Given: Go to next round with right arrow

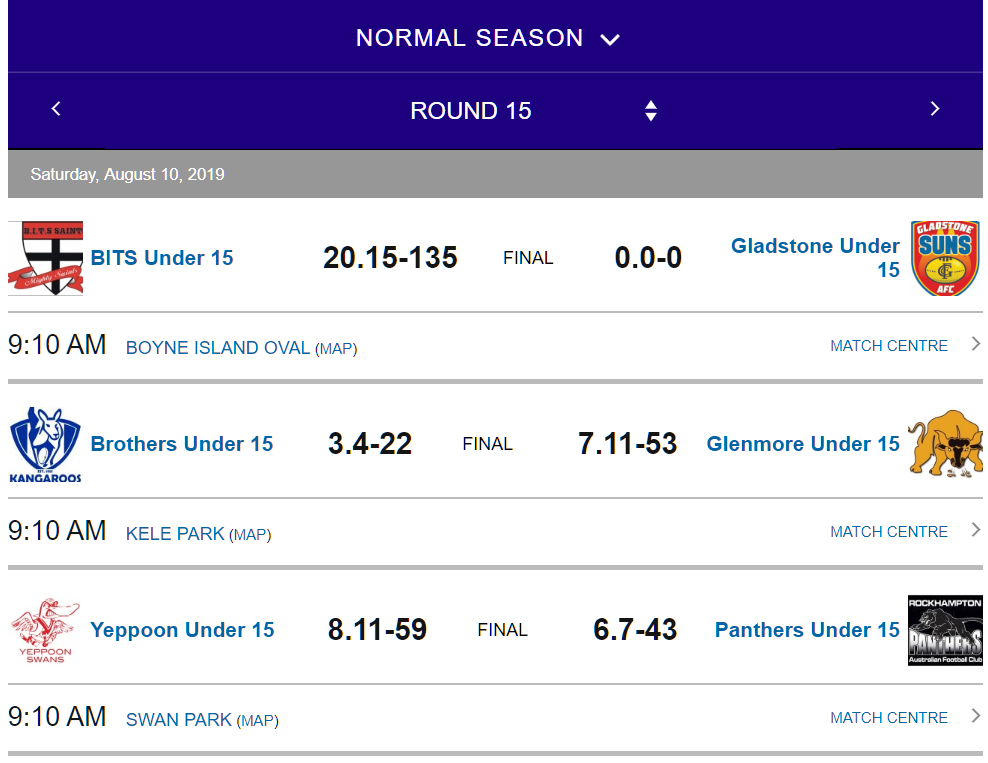Looking at the screenshot, I should tap(934, 109).
